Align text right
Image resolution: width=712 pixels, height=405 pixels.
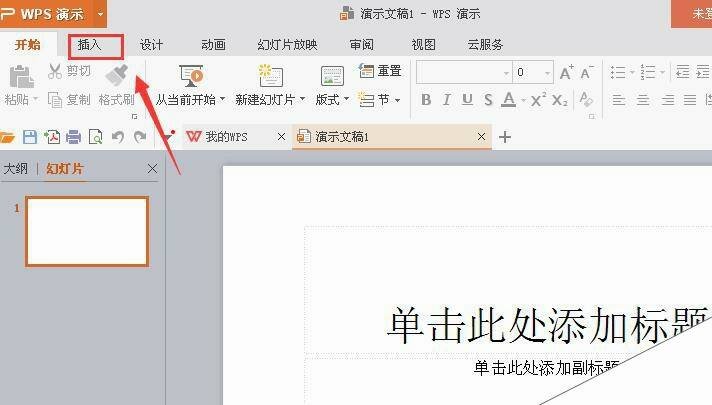(668, 99)
